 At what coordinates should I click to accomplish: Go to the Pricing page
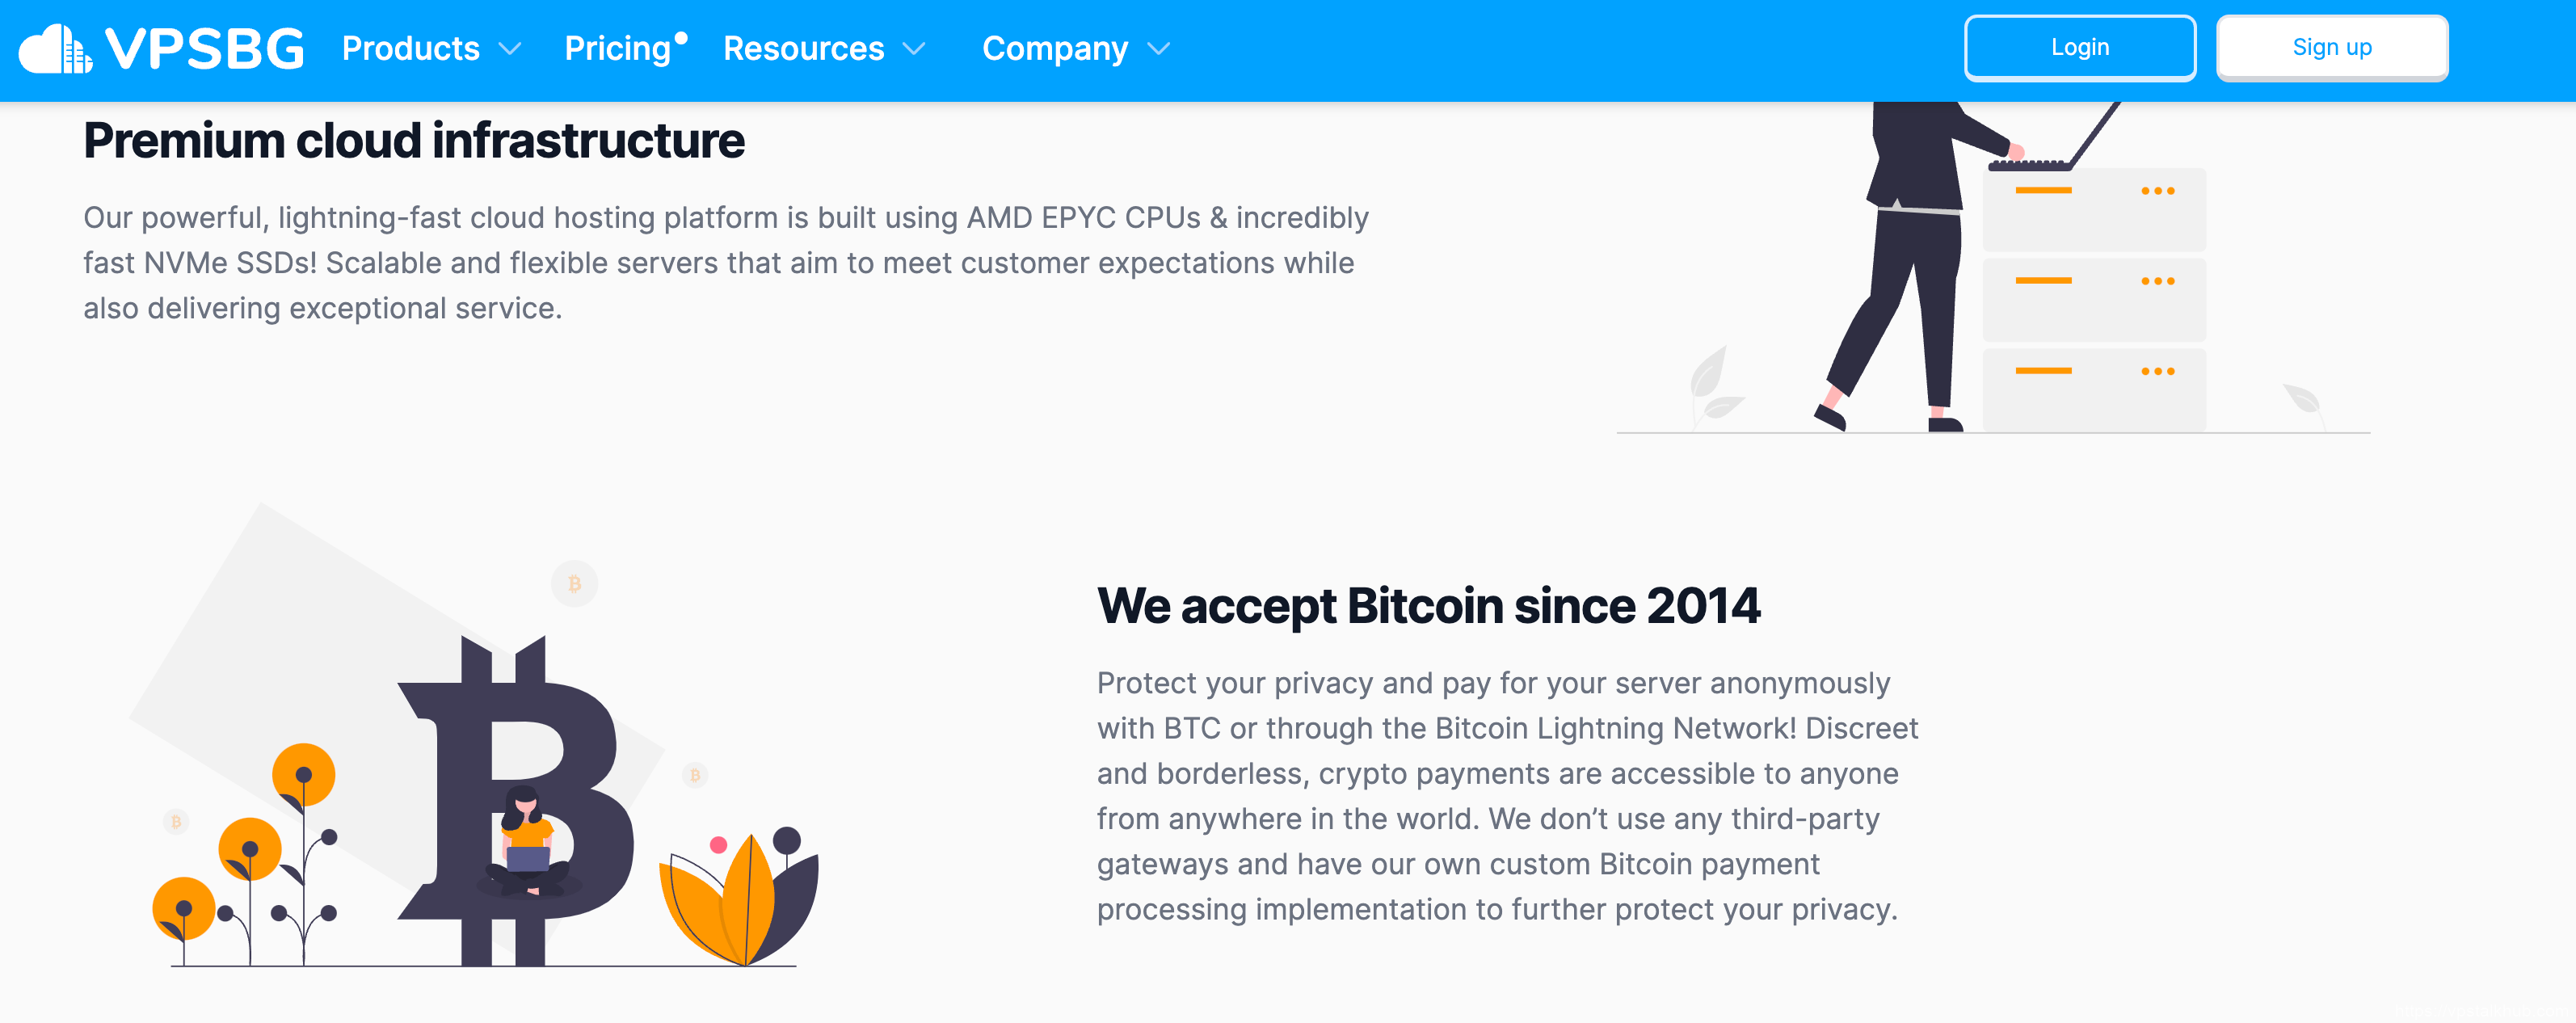pyautogui.click(x=617, y=49)
